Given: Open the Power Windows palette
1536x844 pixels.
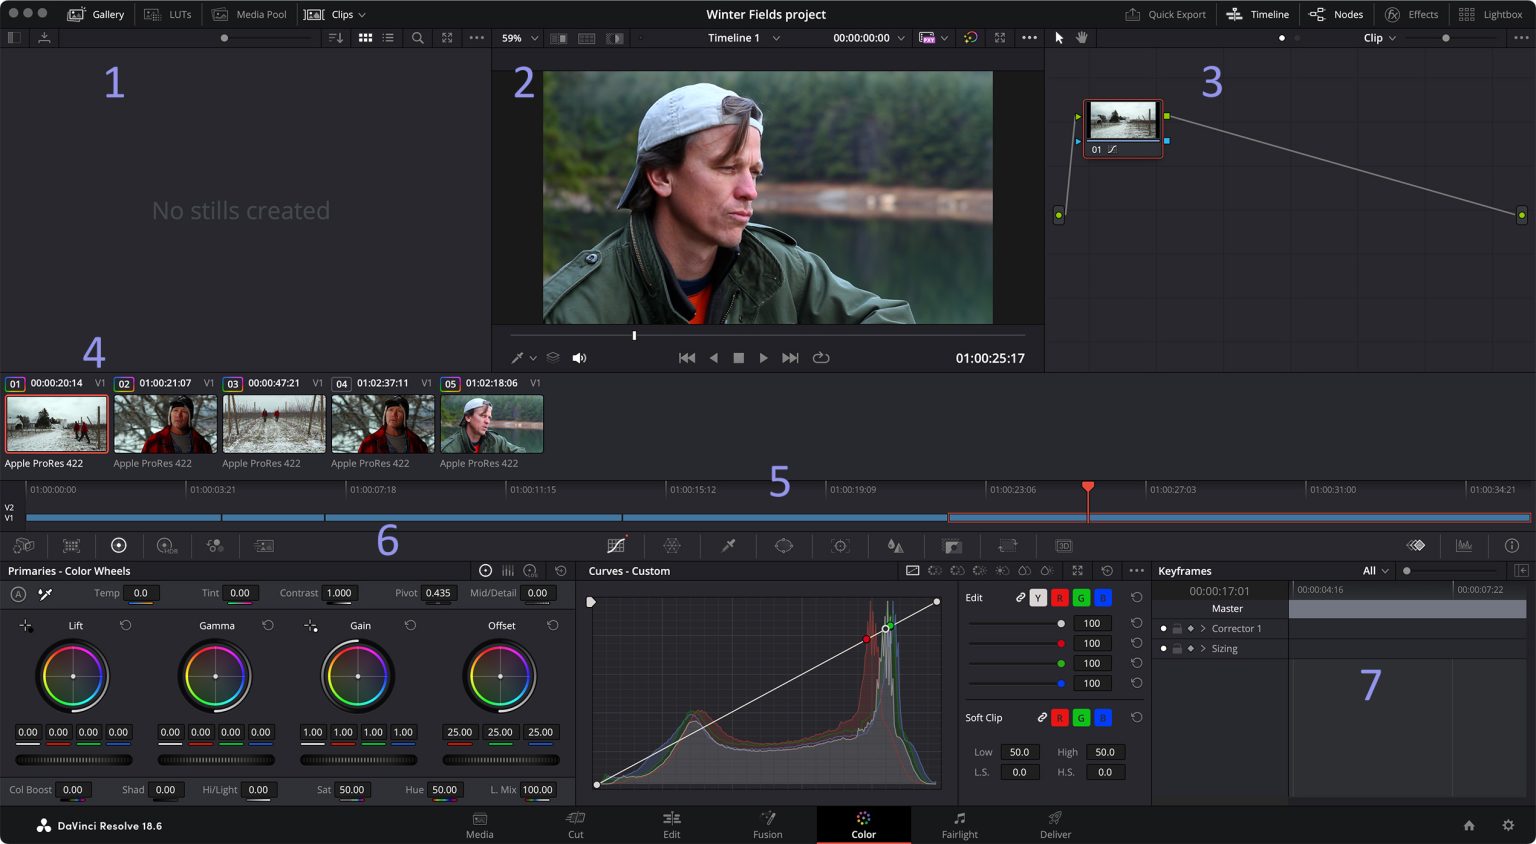Looking at the screenshot, I should (x=783, y=545).
